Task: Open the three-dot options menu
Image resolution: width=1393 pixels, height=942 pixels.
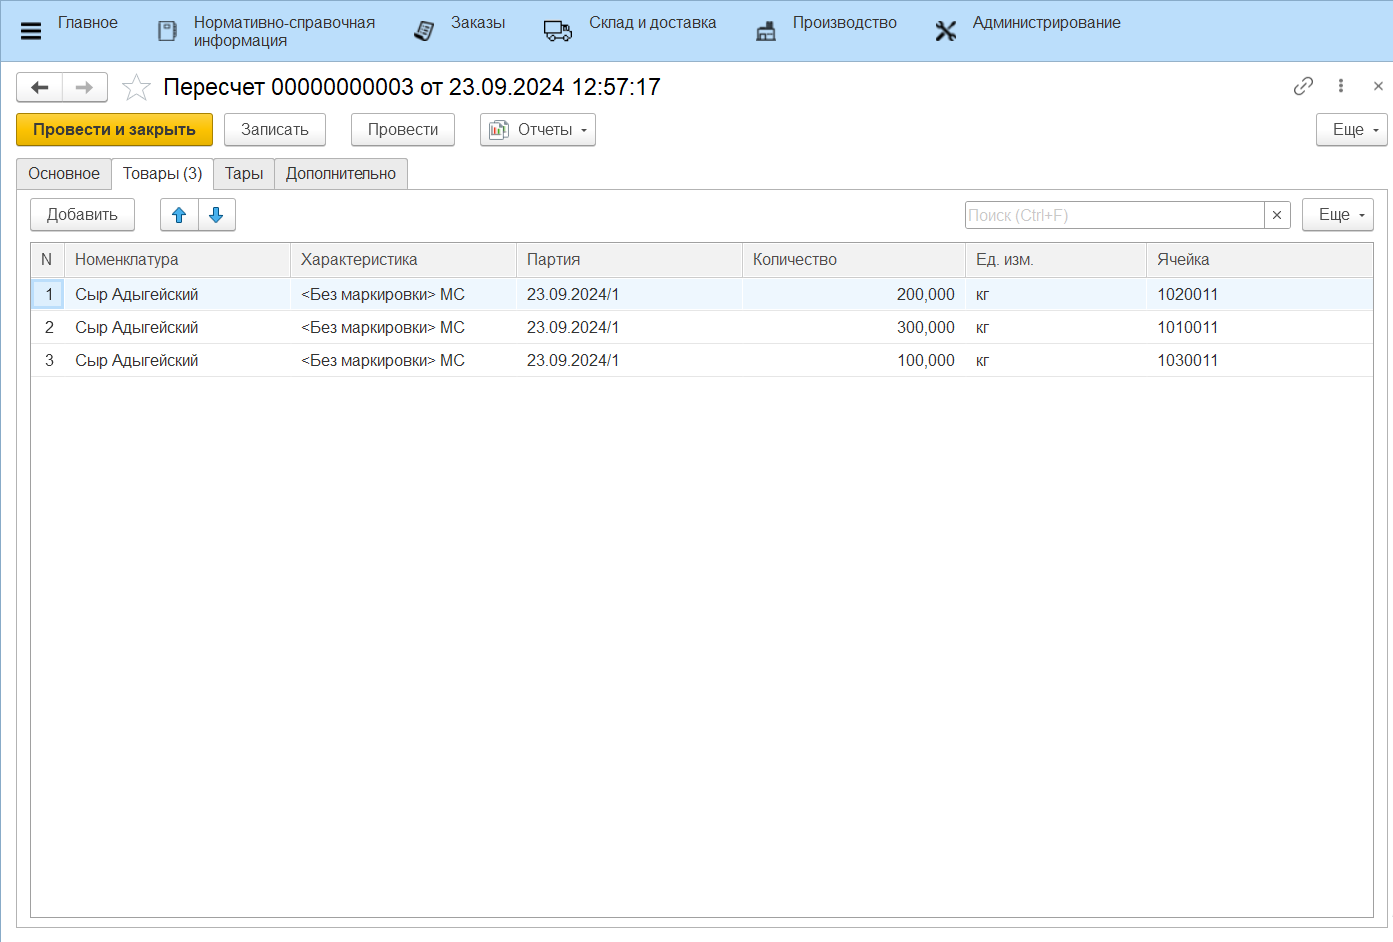Action: tap(1340, 86)
